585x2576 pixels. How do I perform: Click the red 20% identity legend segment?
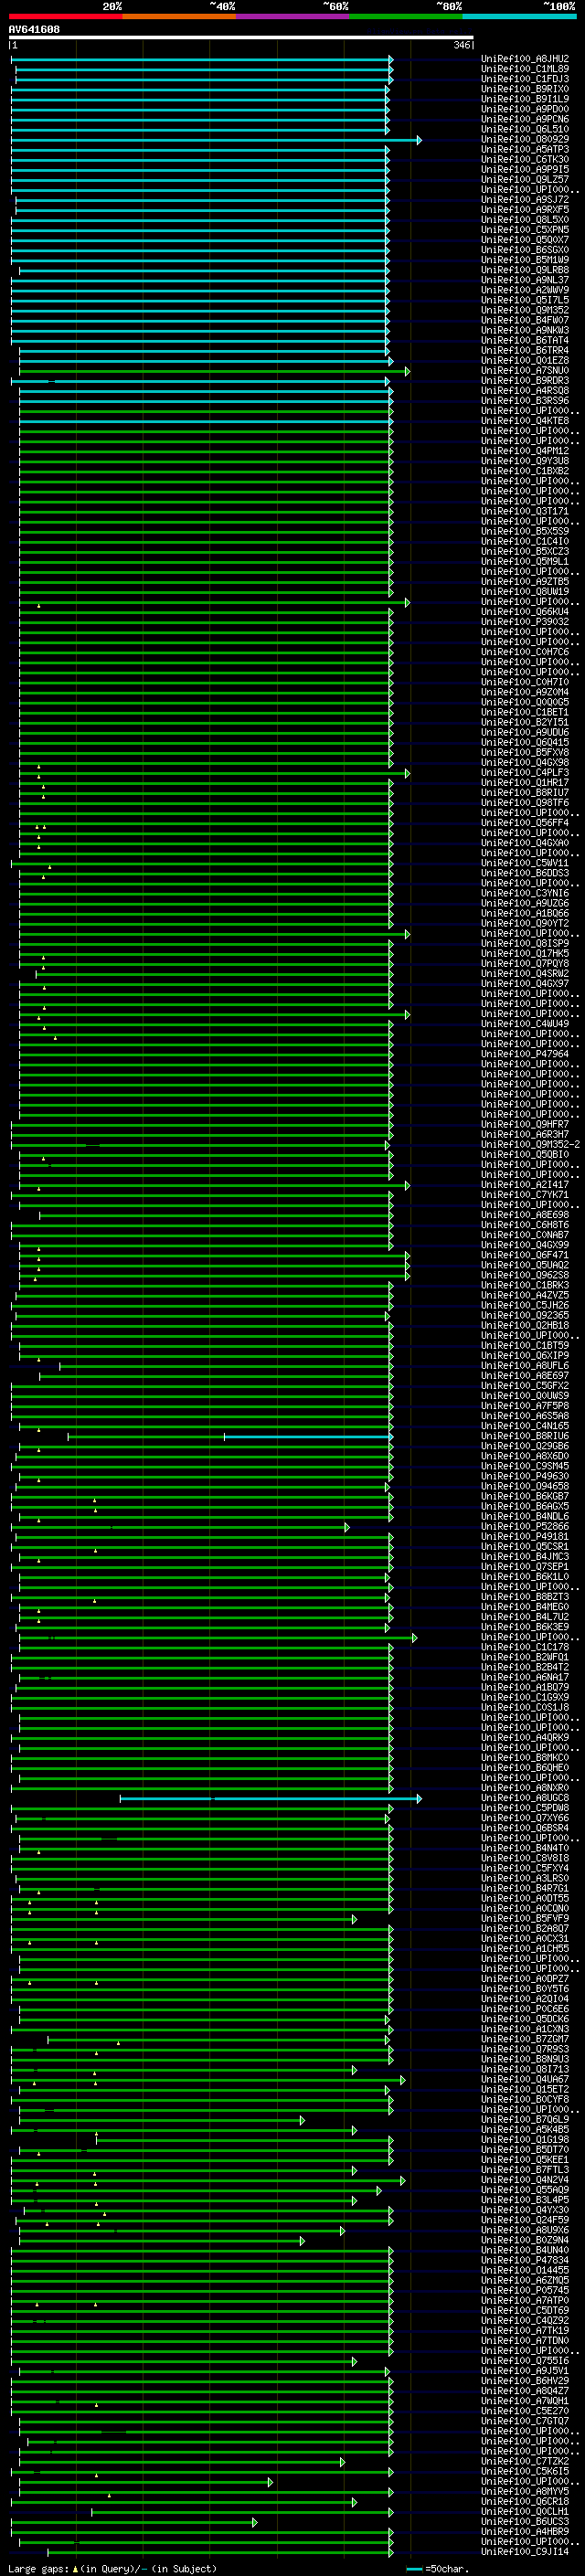coord(65,16)
